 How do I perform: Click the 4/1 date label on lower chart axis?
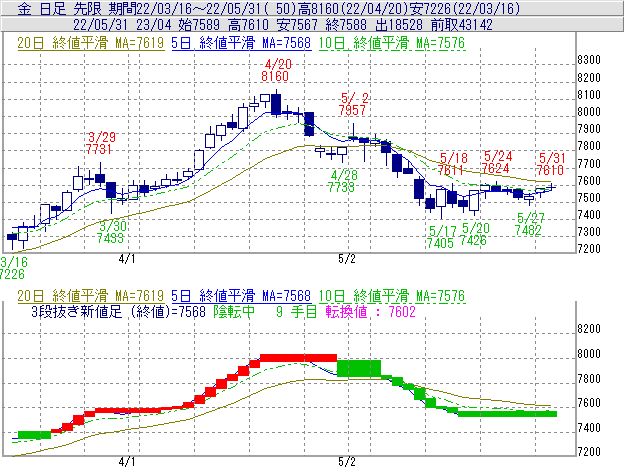(127, 462)
